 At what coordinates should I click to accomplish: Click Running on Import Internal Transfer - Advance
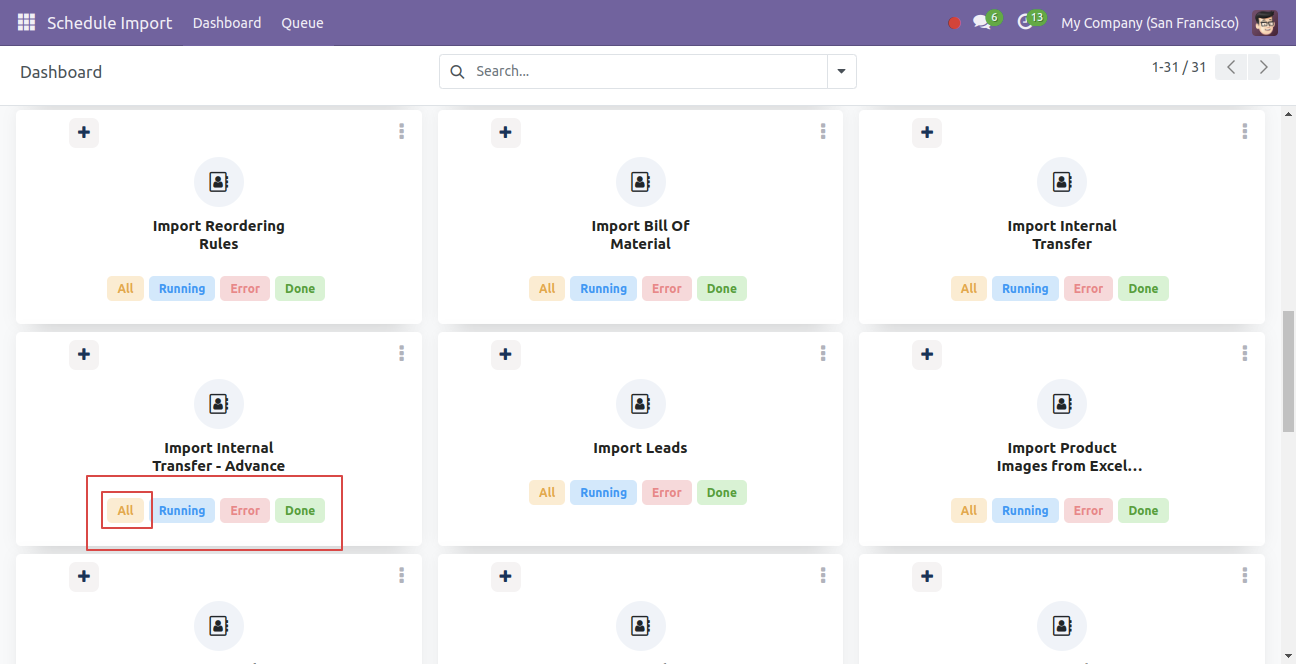pyautogui.click(x=182, y=511)
